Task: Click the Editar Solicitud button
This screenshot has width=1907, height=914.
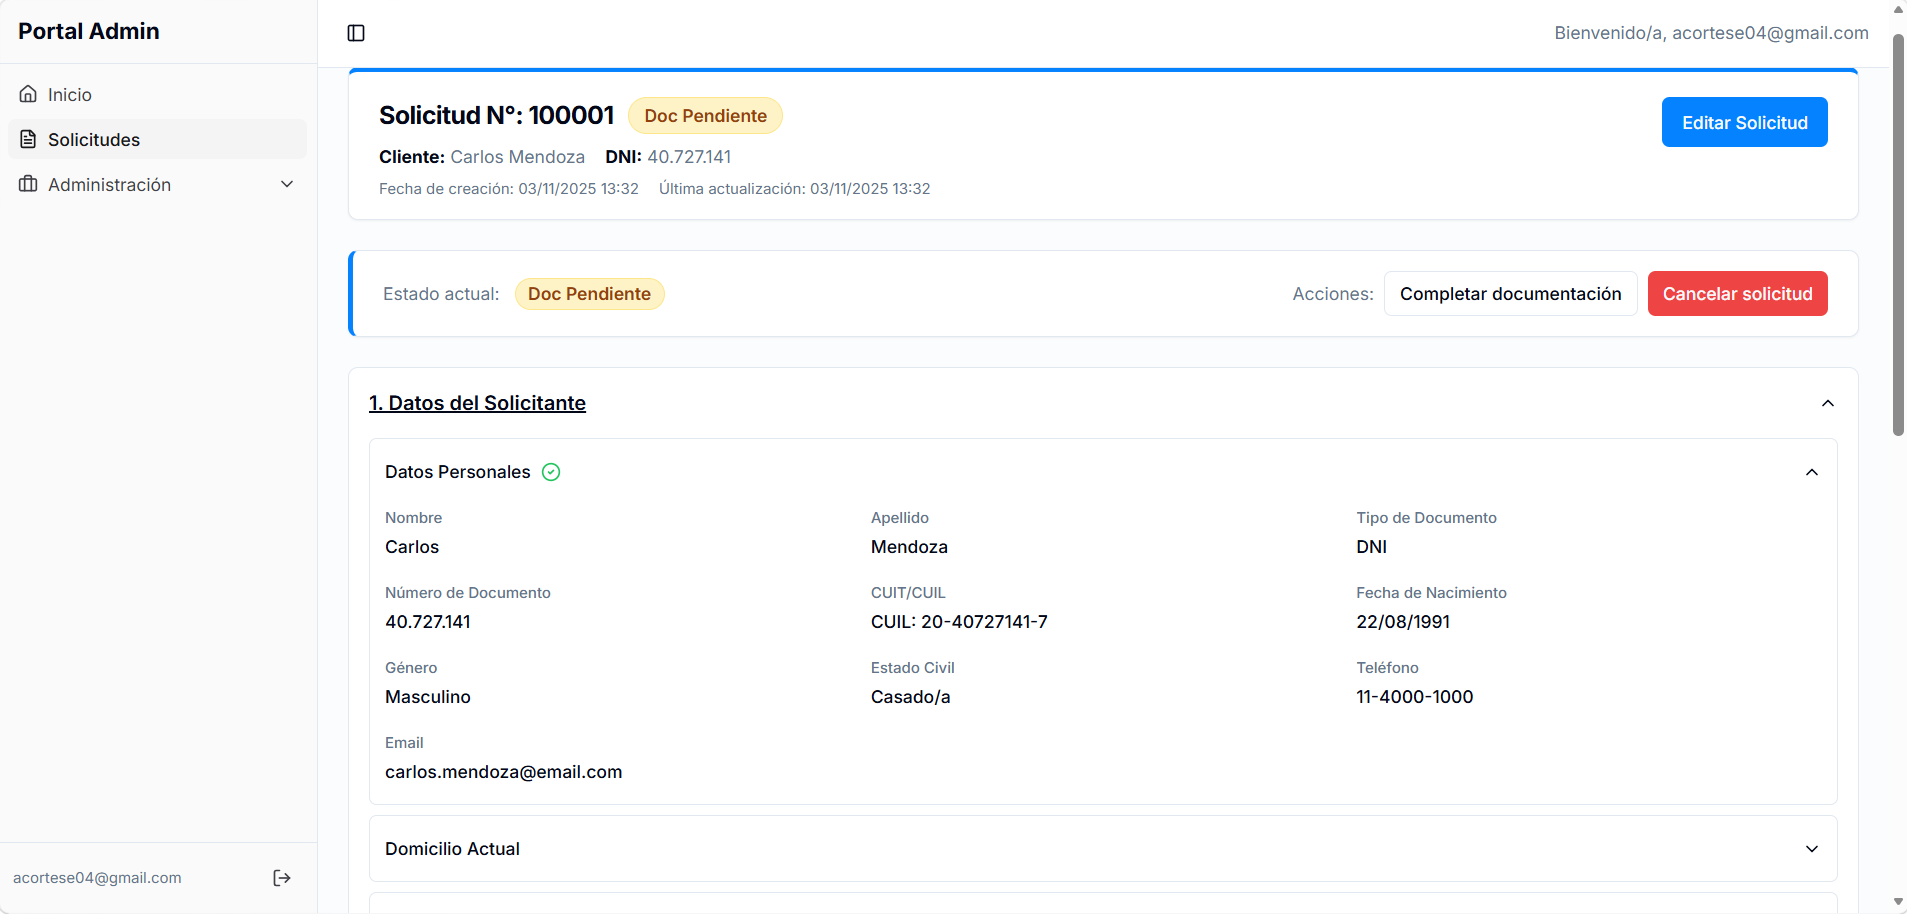Action: 1744,121
